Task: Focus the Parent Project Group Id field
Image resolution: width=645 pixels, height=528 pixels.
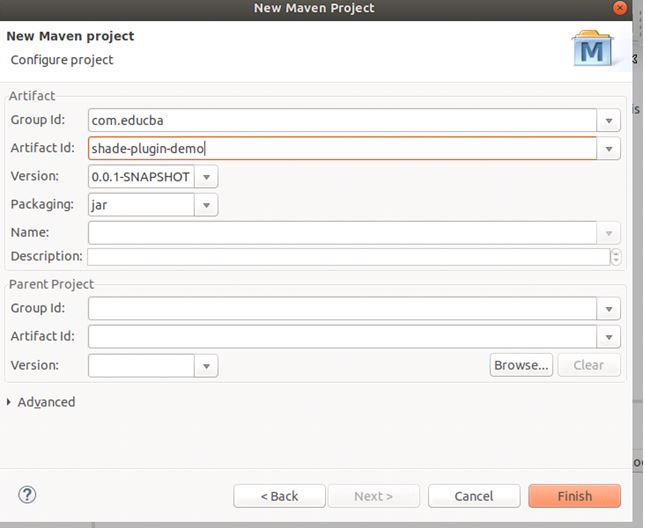Action: (x=342, y=309)
